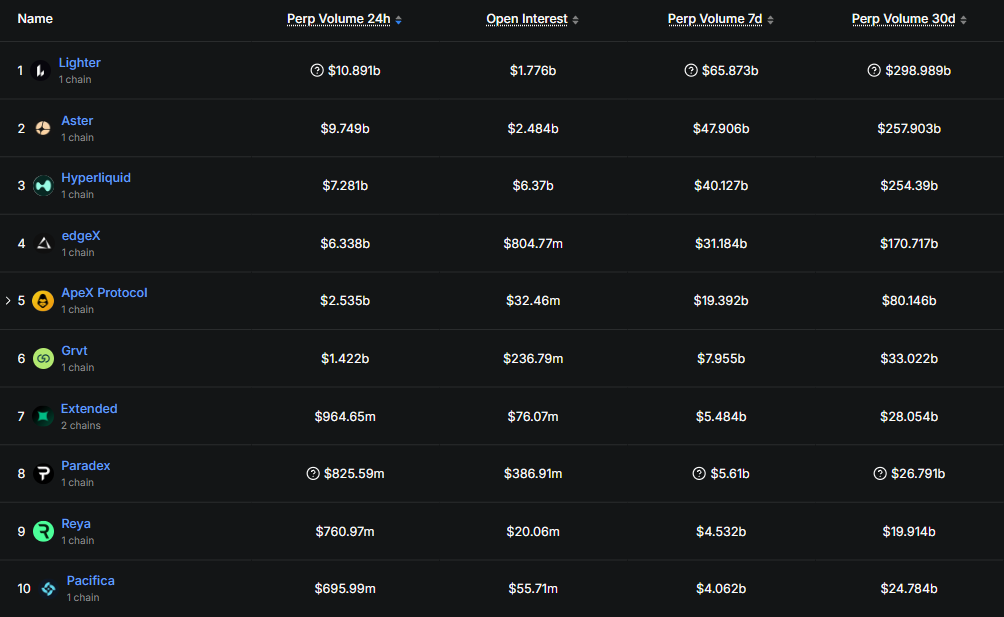The width and height of the screenshot is (1004, 617).
Task: Click info icon beside Lighter $298.989b value
Action: click(874, 70)
